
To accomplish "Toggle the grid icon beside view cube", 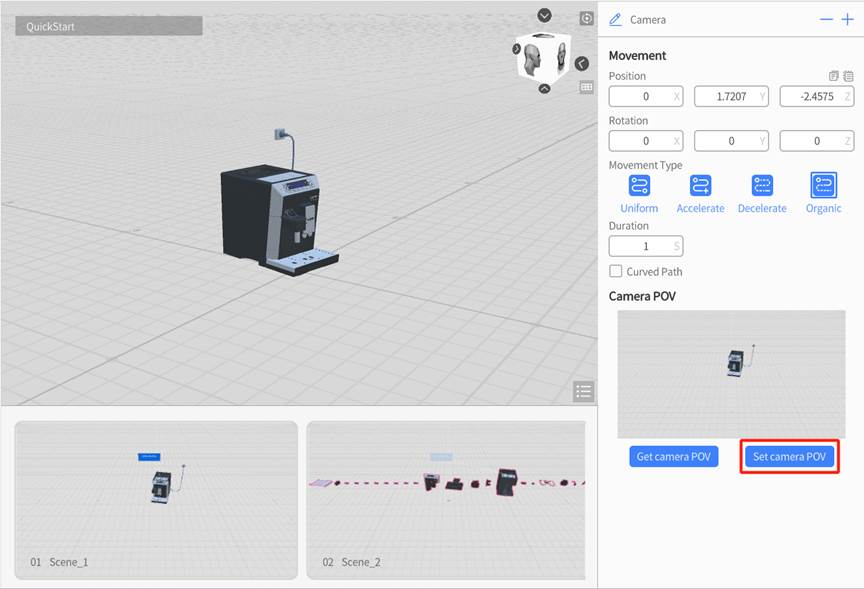I will [x=587, y=87].
